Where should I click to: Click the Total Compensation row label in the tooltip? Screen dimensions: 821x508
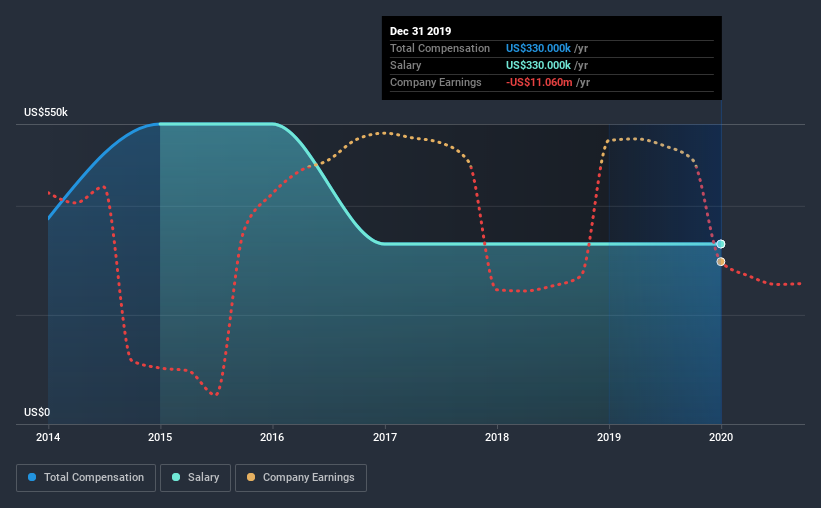coord(440,48)
